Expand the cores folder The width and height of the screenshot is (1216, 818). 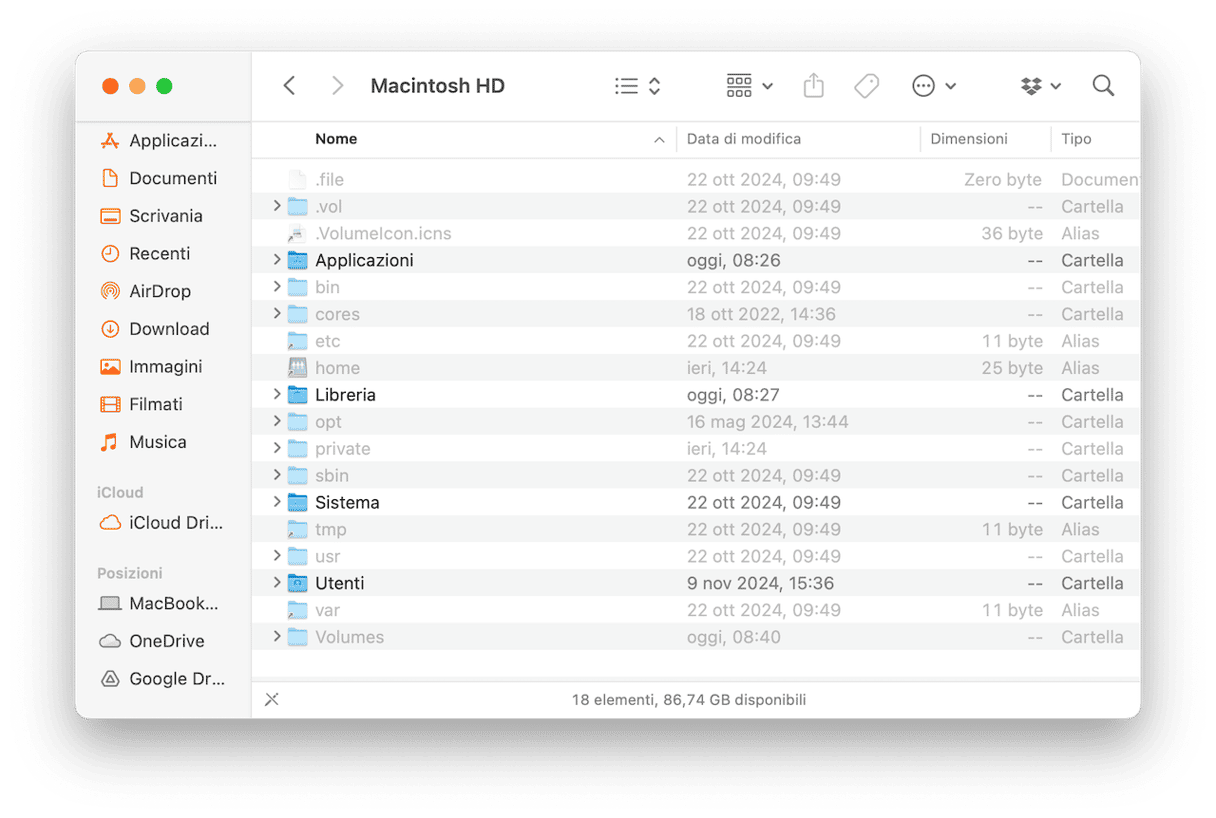pos(277,314)
